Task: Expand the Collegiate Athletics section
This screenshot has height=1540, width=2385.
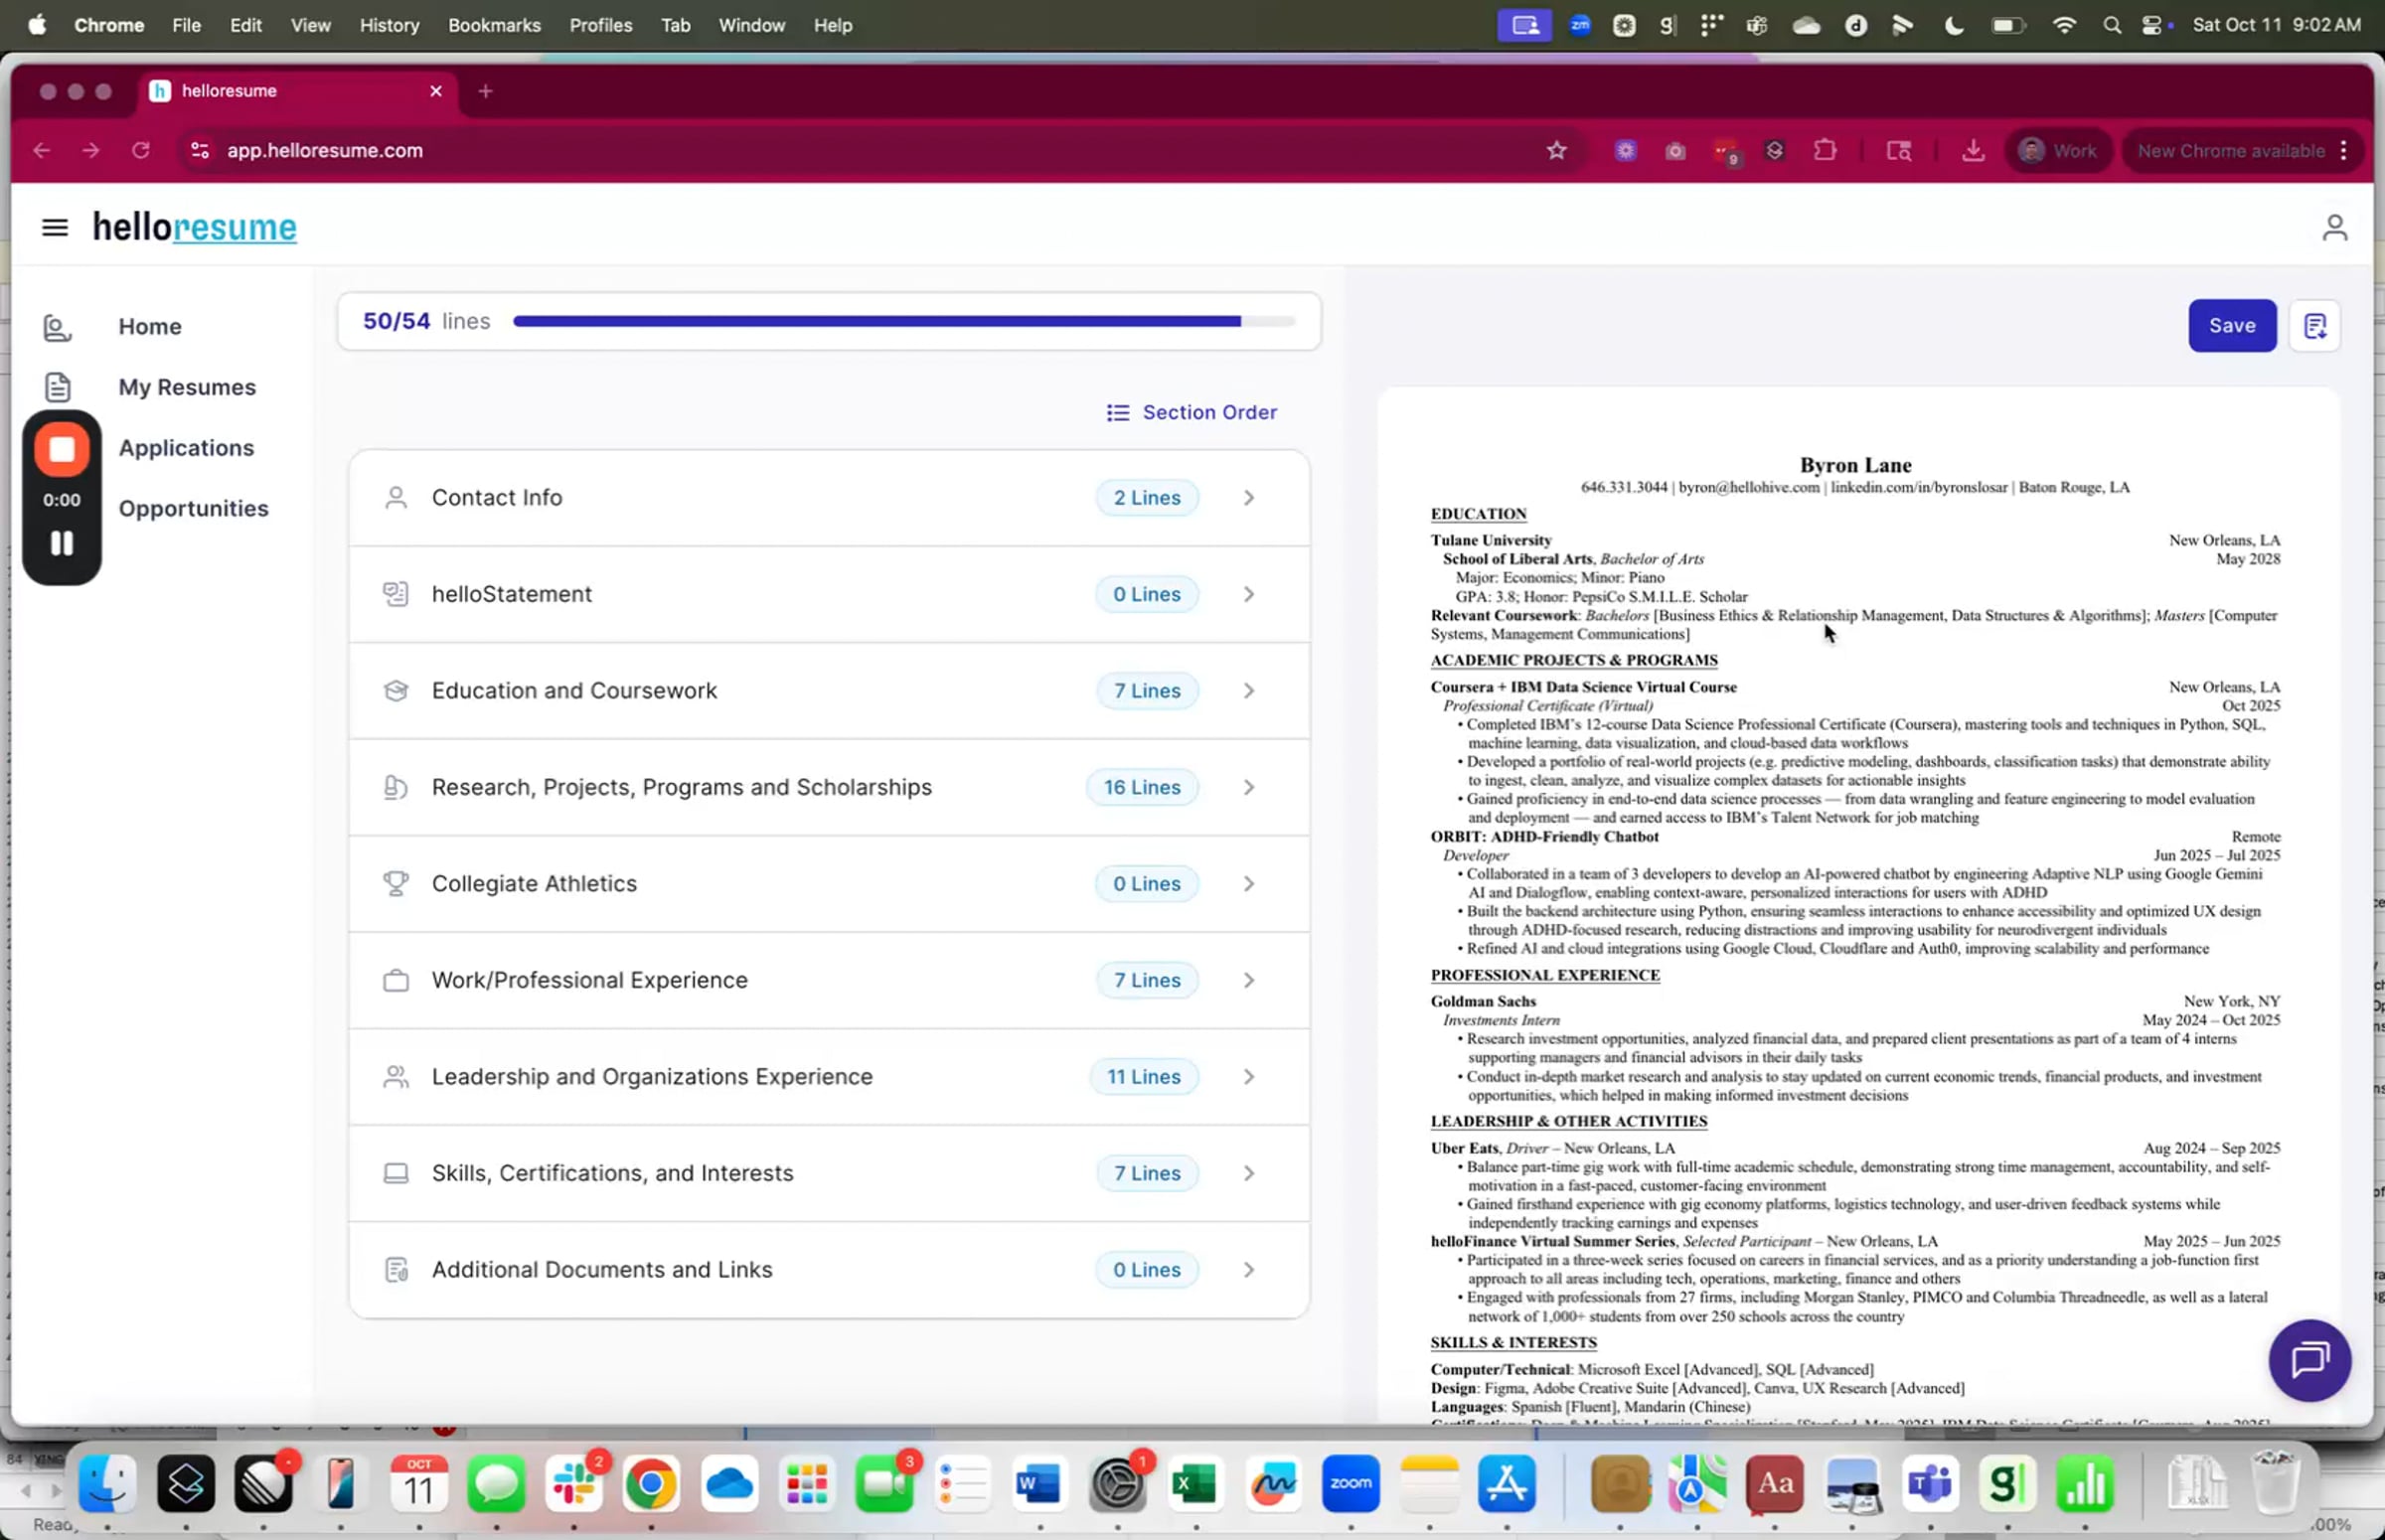Action: pyautogui.click(x=829, y=884)
